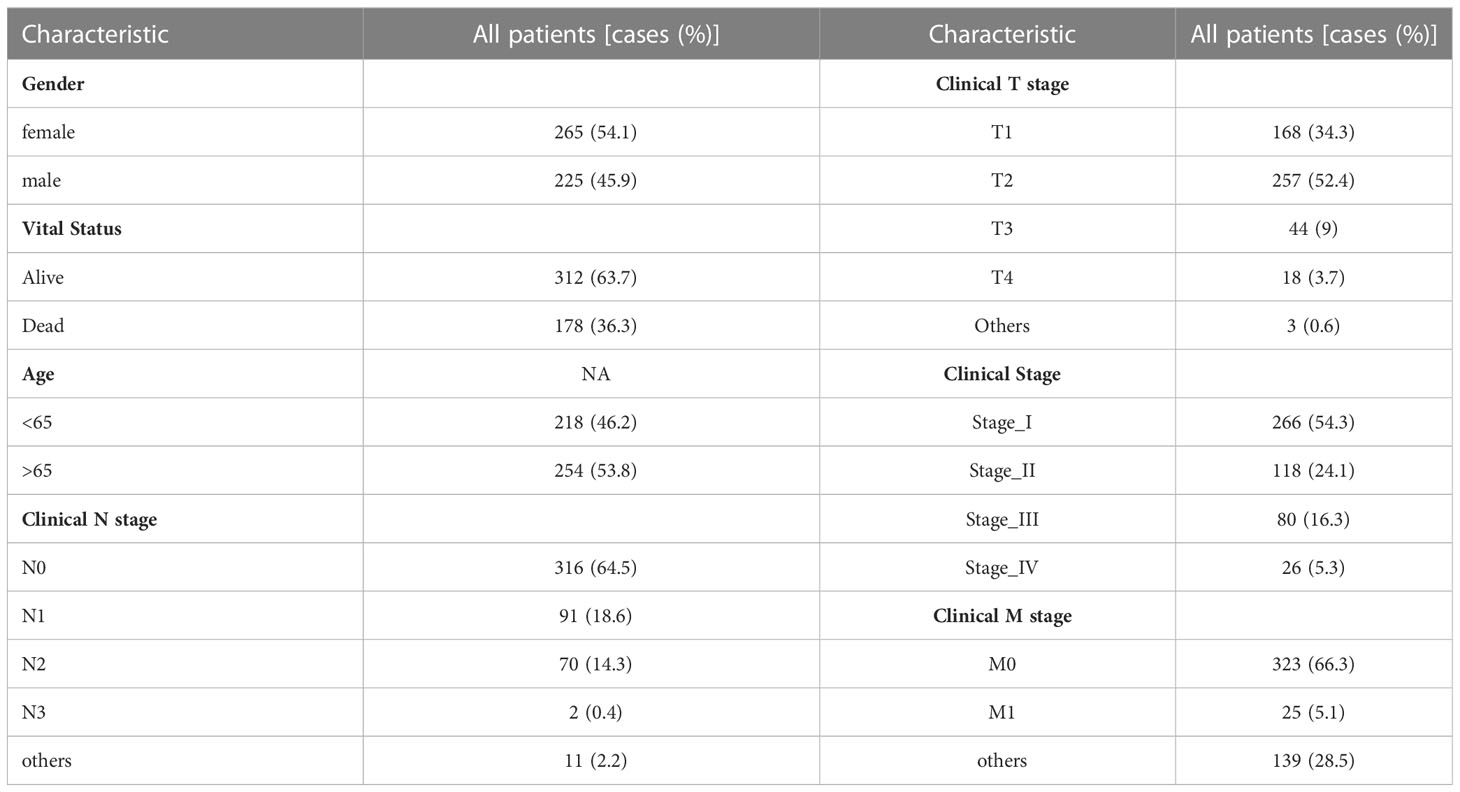The height and width of the screenshot is (792, 1460).
Task: Click the Clinical T stage heading
Action: pyautogui.click(x=1002, y=84)
